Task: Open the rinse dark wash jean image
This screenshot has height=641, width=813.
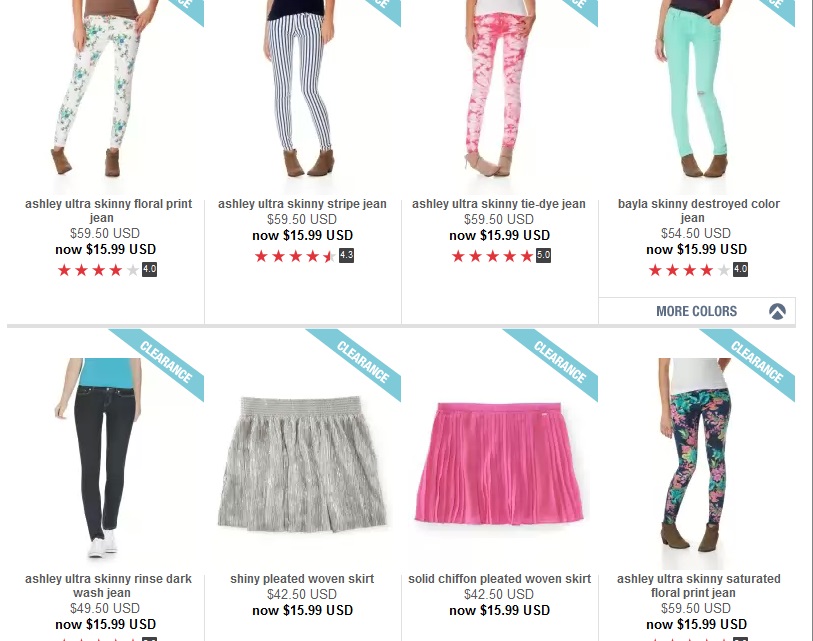Action: point(99,458)
